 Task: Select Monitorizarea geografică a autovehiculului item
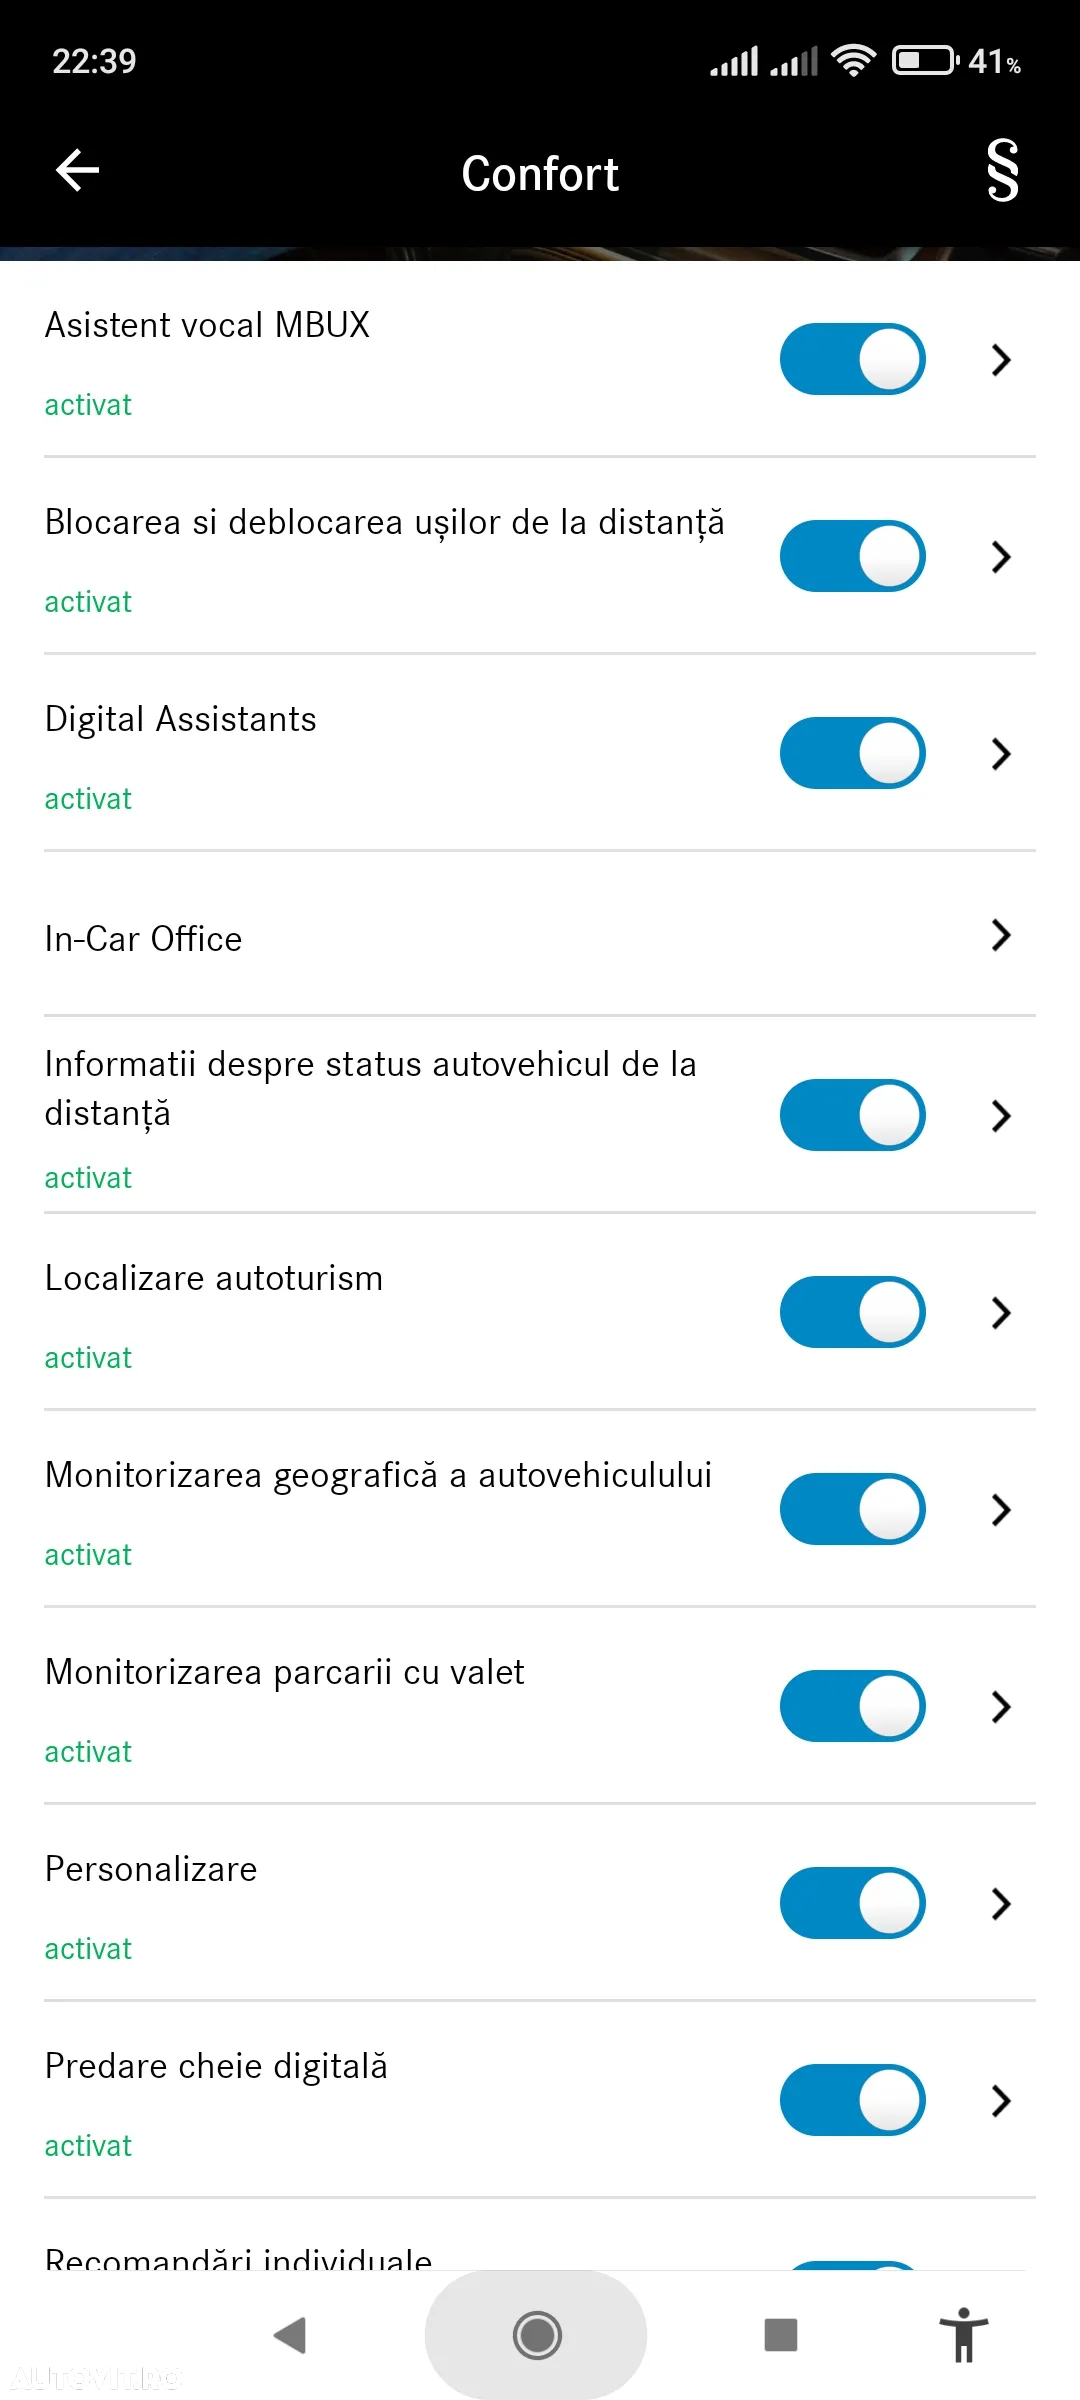tap(540, 1509)
